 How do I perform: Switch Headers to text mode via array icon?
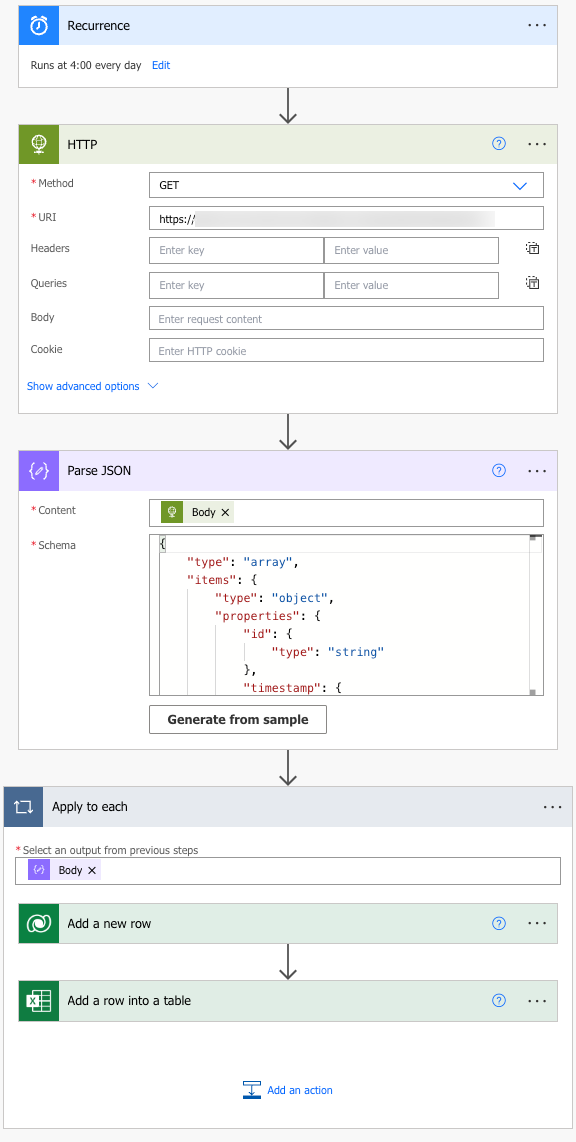click(x=532, y=248)
